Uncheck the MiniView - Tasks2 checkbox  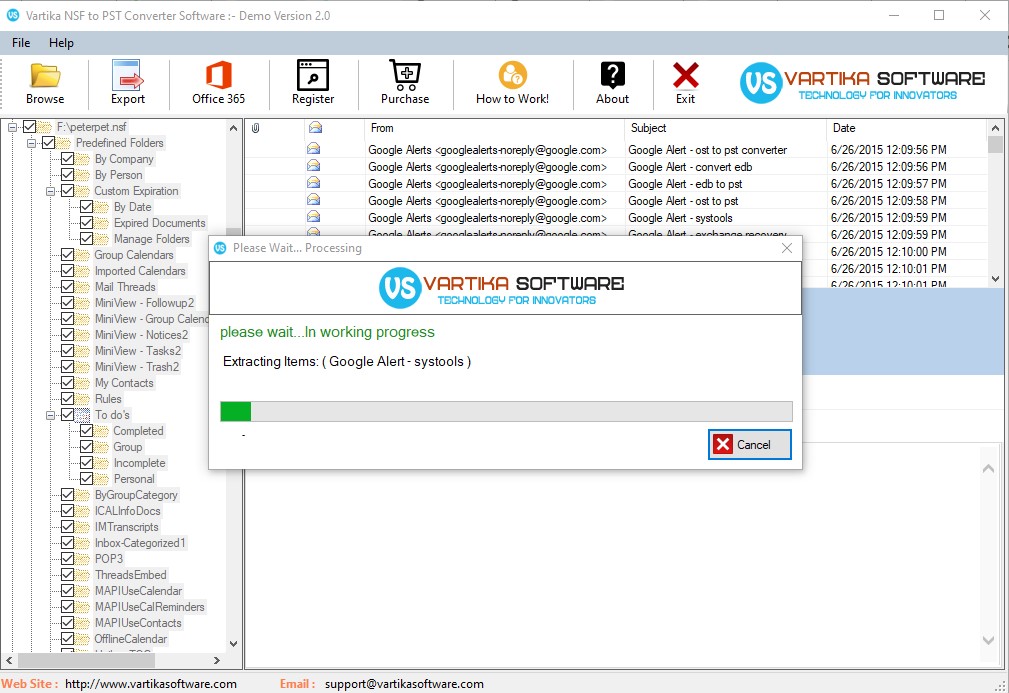[68, 351]
